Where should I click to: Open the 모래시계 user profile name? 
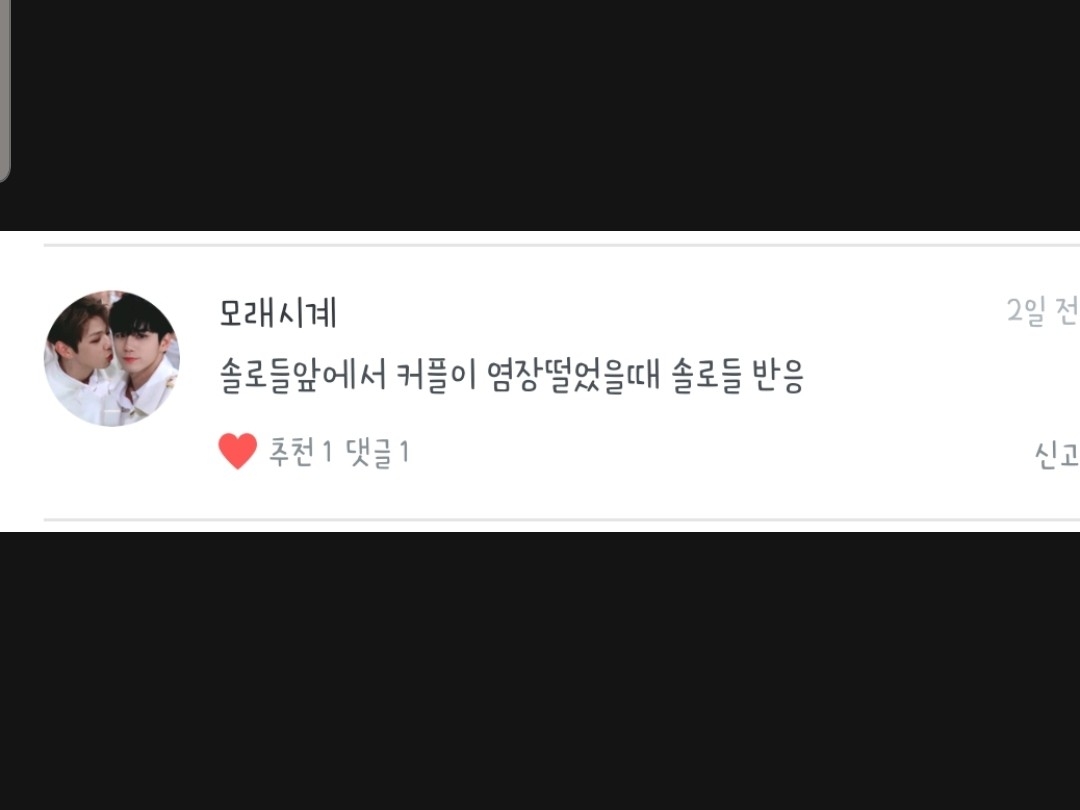click(278, 313)
